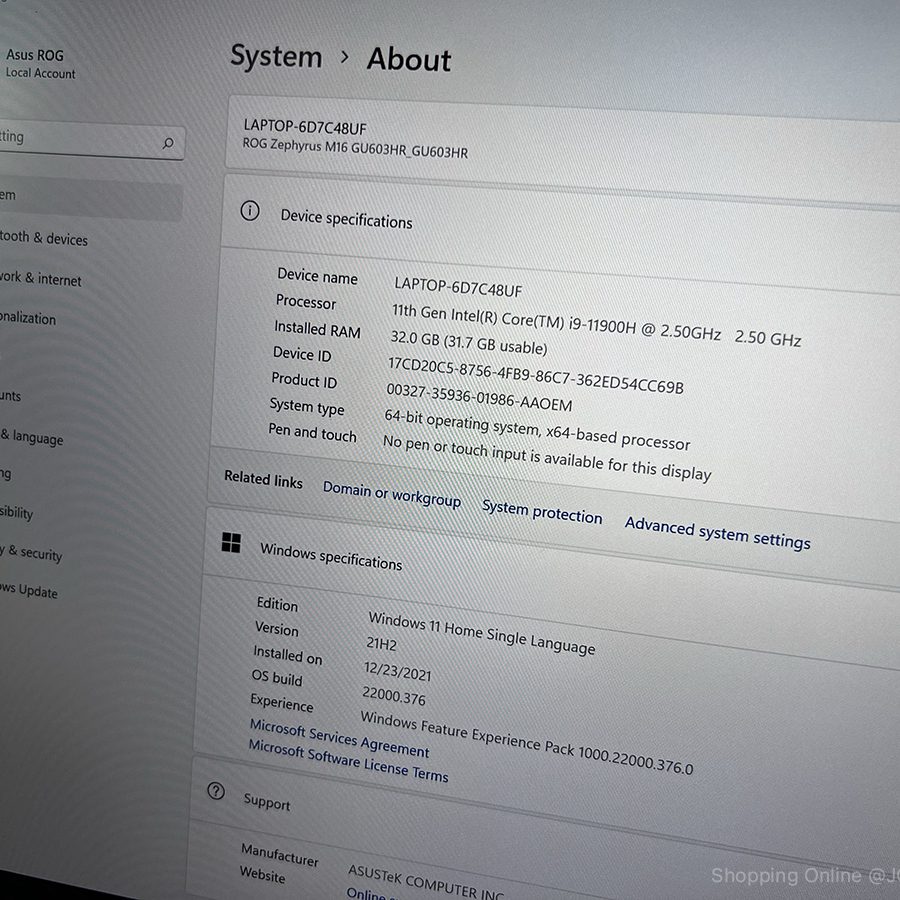900x900 pixels.
Task: Select the ASUSTeK COMPUTER INC manufacturer value
Action: (425, 883)
